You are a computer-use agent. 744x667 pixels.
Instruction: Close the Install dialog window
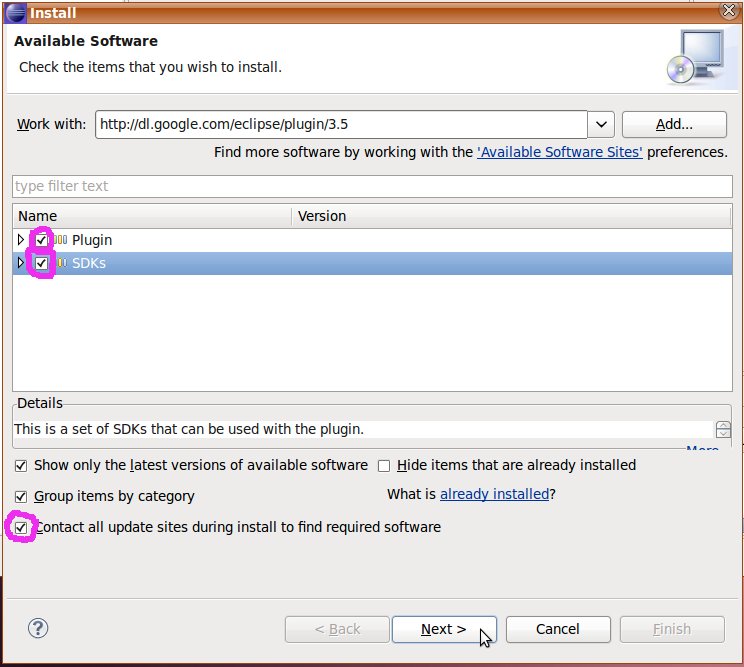click(729, 13)
